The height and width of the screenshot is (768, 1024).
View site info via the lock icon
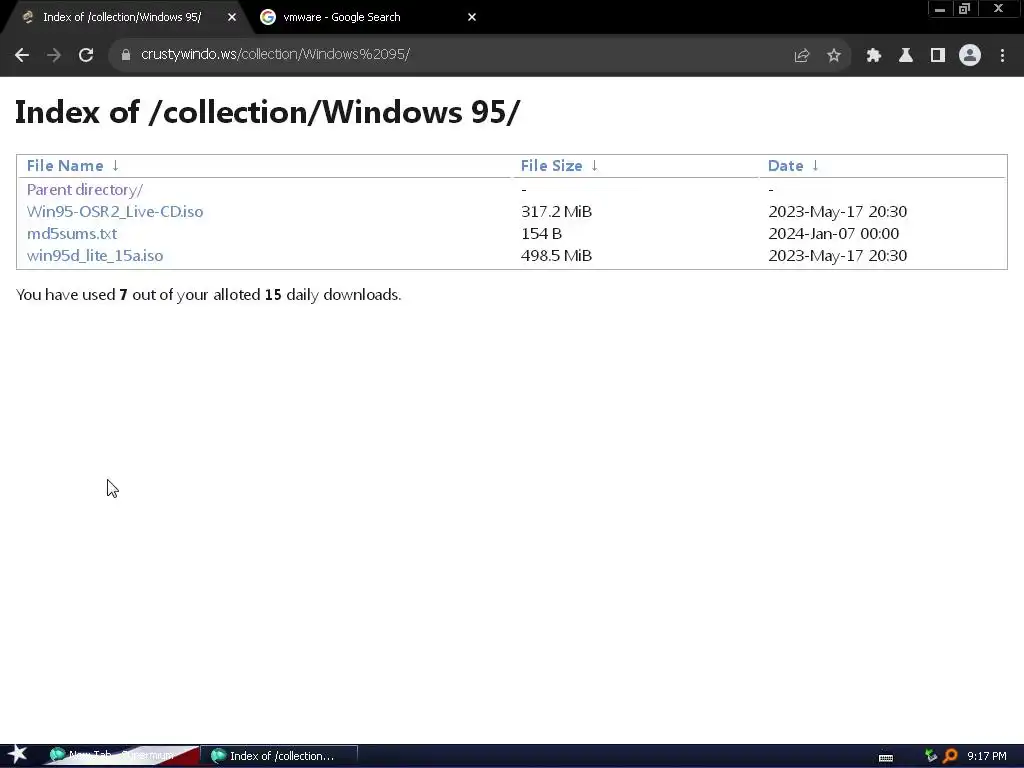[x=125, y=55]
